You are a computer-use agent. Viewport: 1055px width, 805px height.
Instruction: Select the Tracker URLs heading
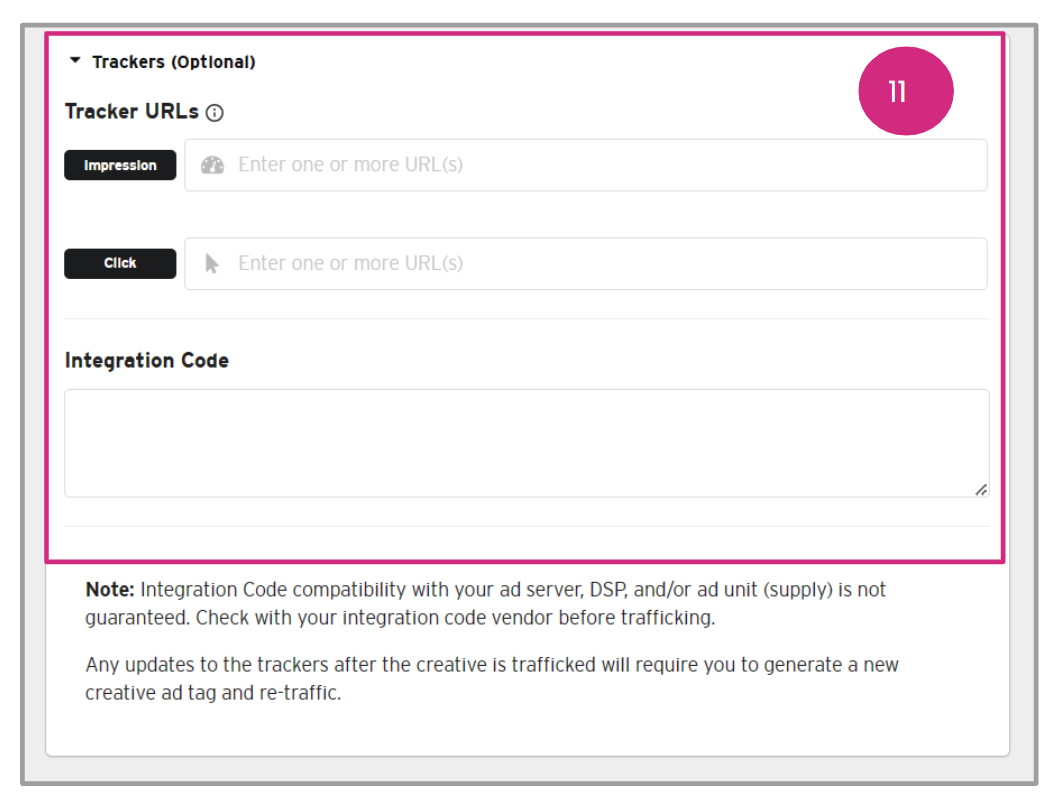pos(131,112)
